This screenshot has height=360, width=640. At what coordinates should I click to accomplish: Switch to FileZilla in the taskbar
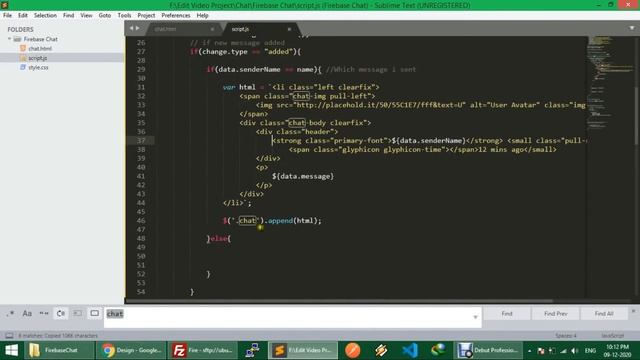(x=202, y=350)
